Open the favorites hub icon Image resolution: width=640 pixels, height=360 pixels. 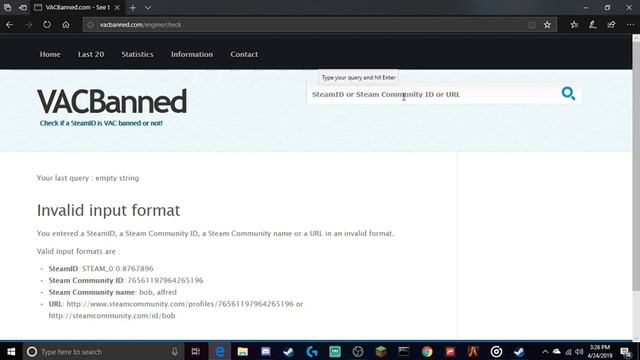point(574,25)
